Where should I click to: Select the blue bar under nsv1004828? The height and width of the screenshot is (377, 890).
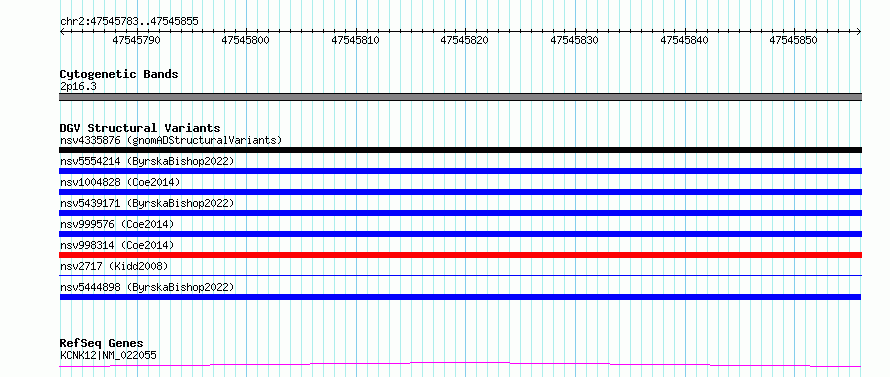[460, 192]
